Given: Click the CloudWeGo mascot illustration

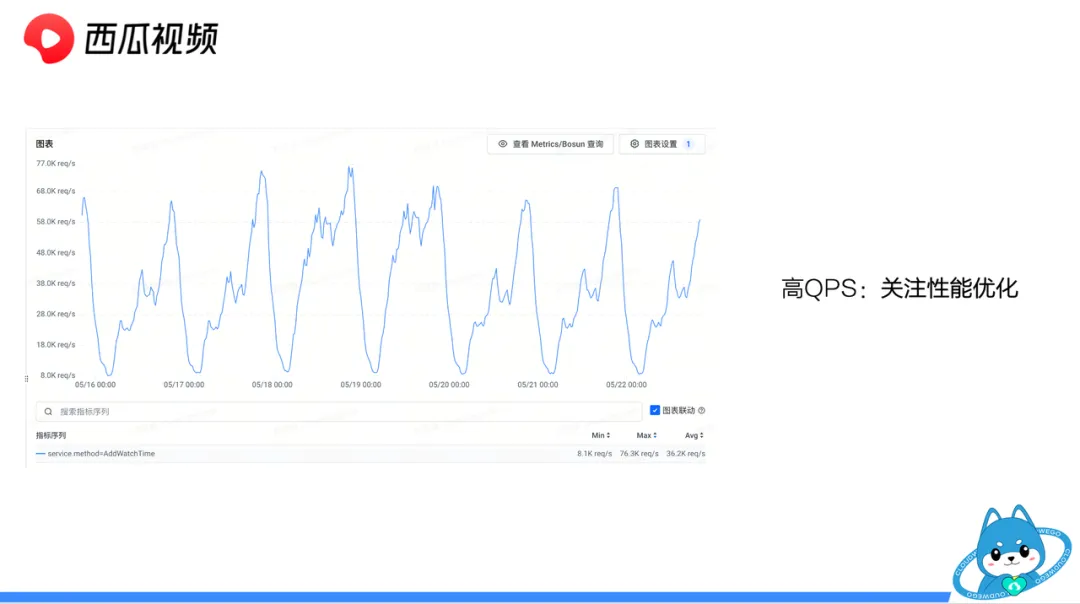Looking at the screenshot, I should tap(1012, 552).
